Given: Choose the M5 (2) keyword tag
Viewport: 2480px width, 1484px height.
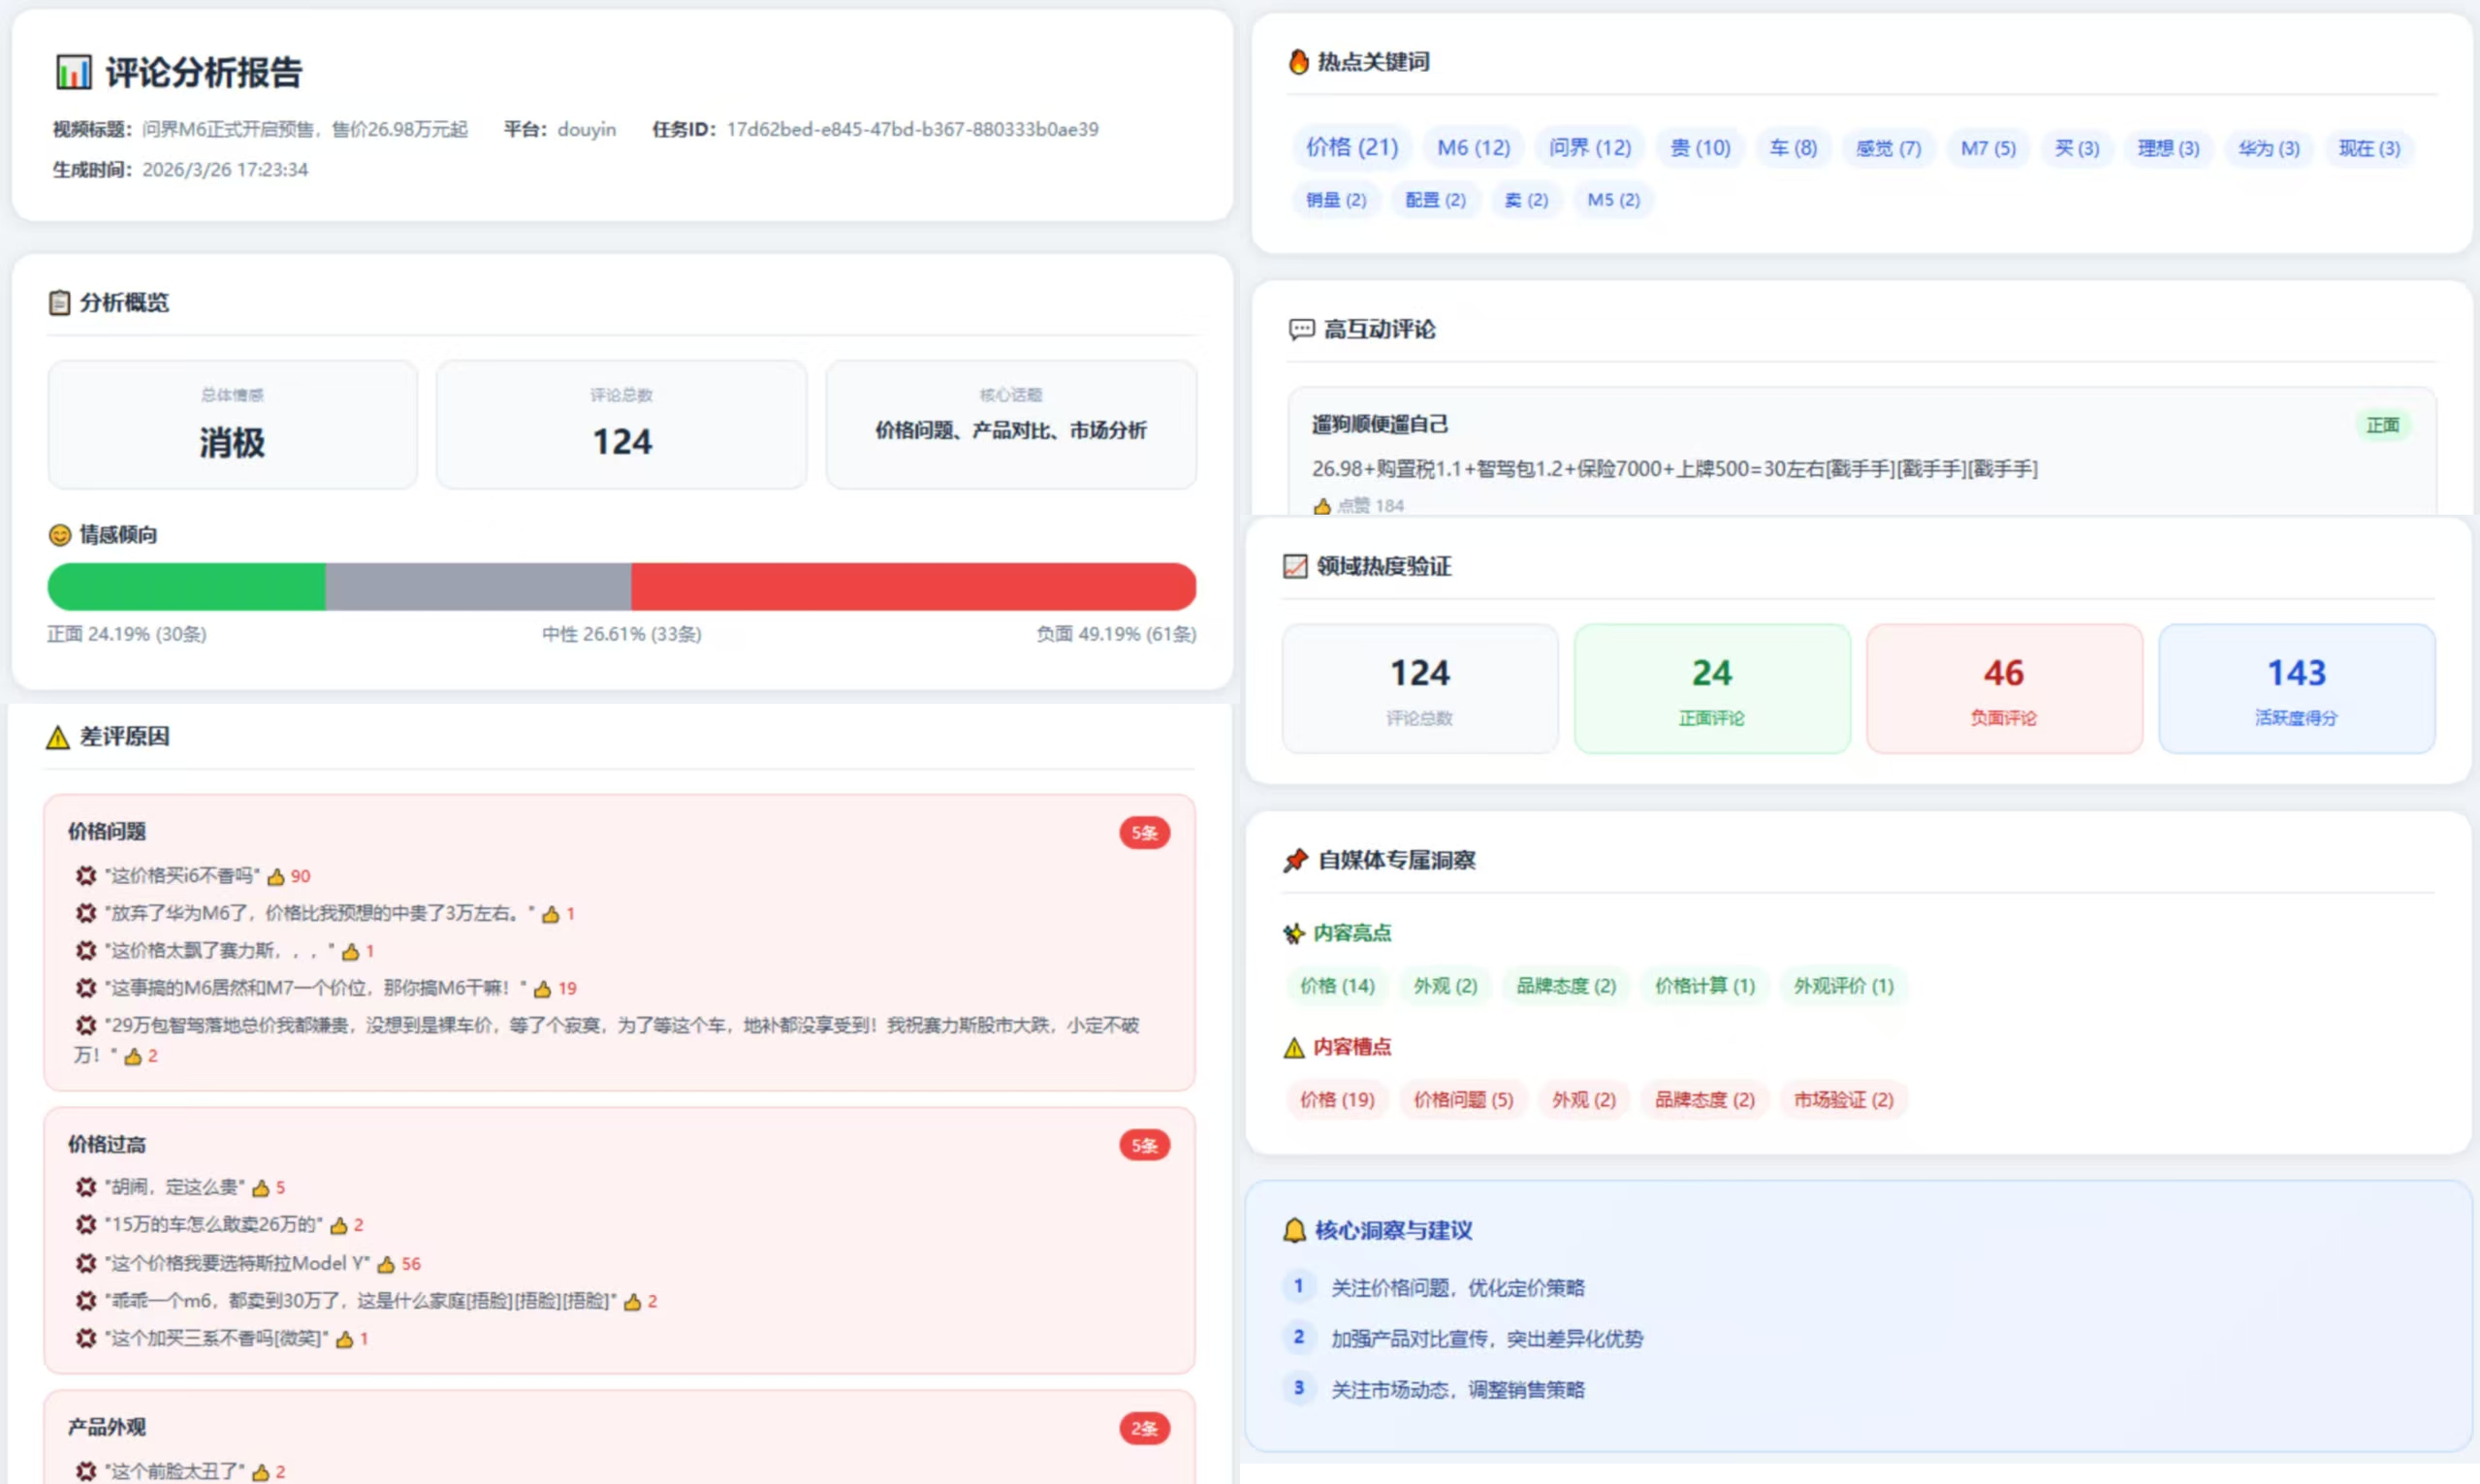Looking at the screenshot, I should click(1613, 200).
